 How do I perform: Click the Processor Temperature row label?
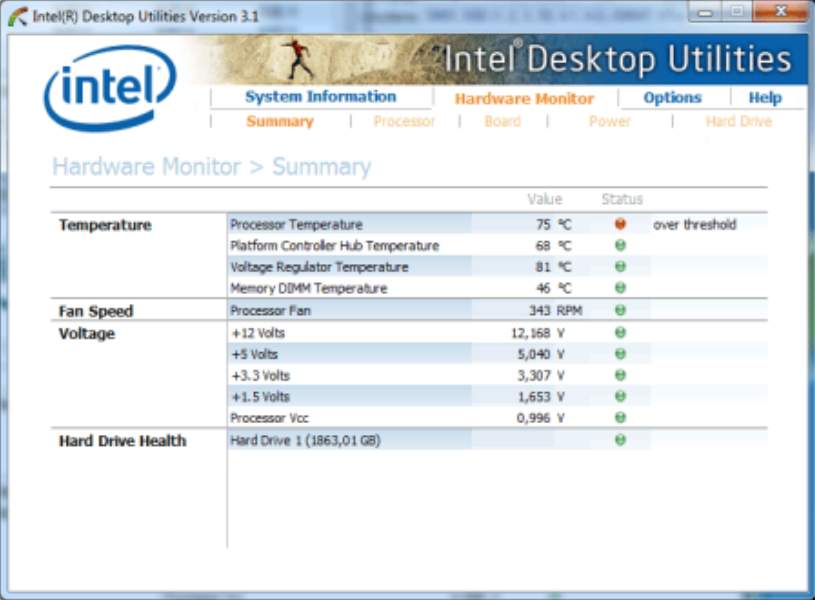(x=296, y=225)
